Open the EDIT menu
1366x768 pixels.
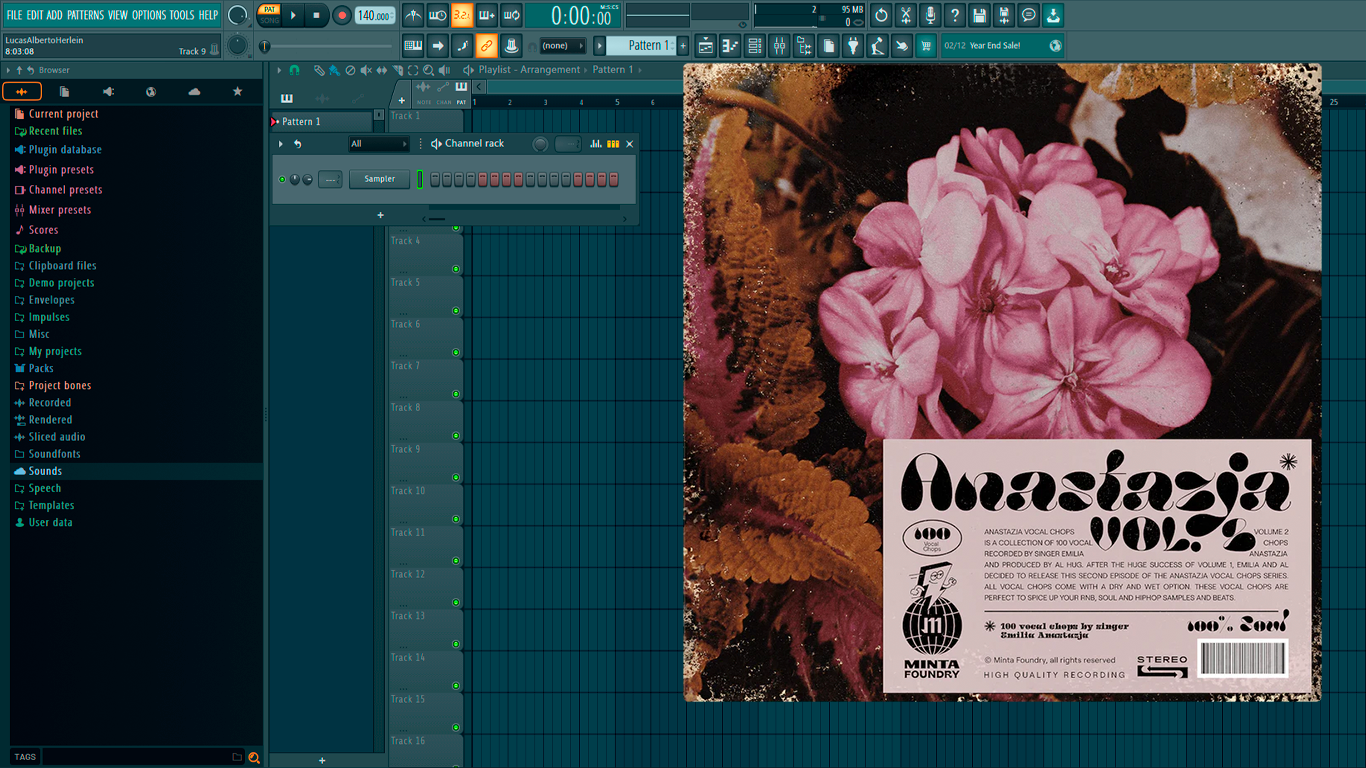click(x=35, y=15)
